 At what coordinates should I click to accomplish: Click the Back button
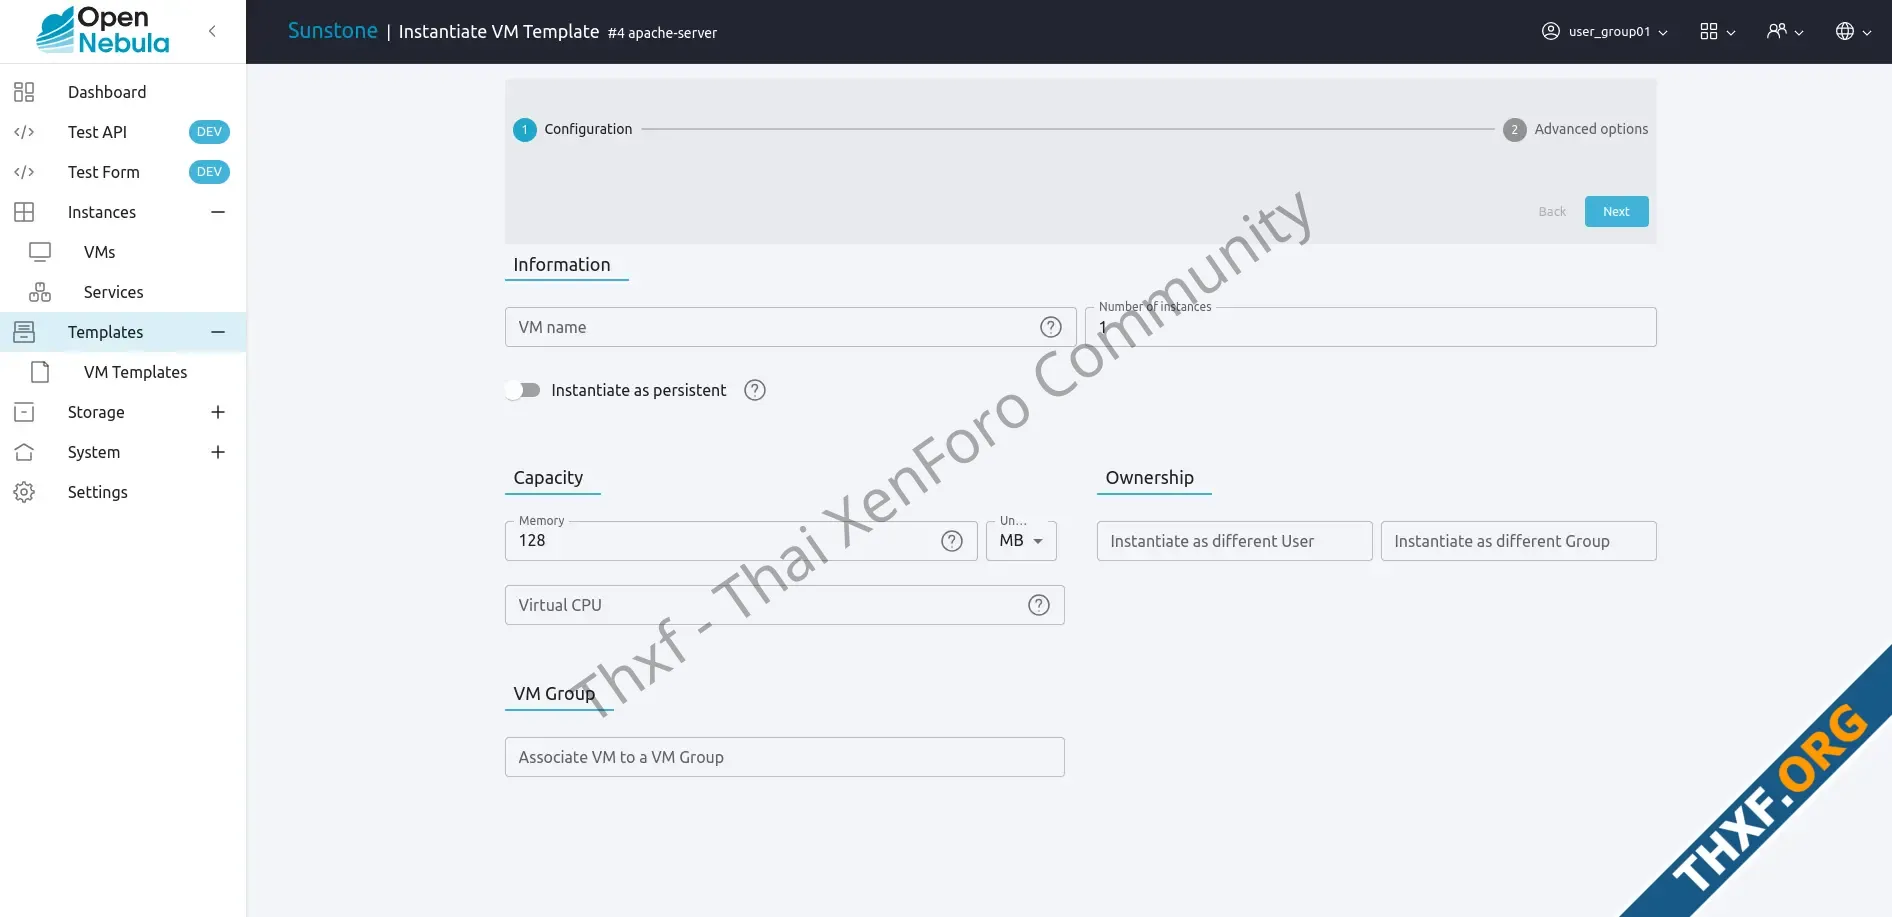1552,211
